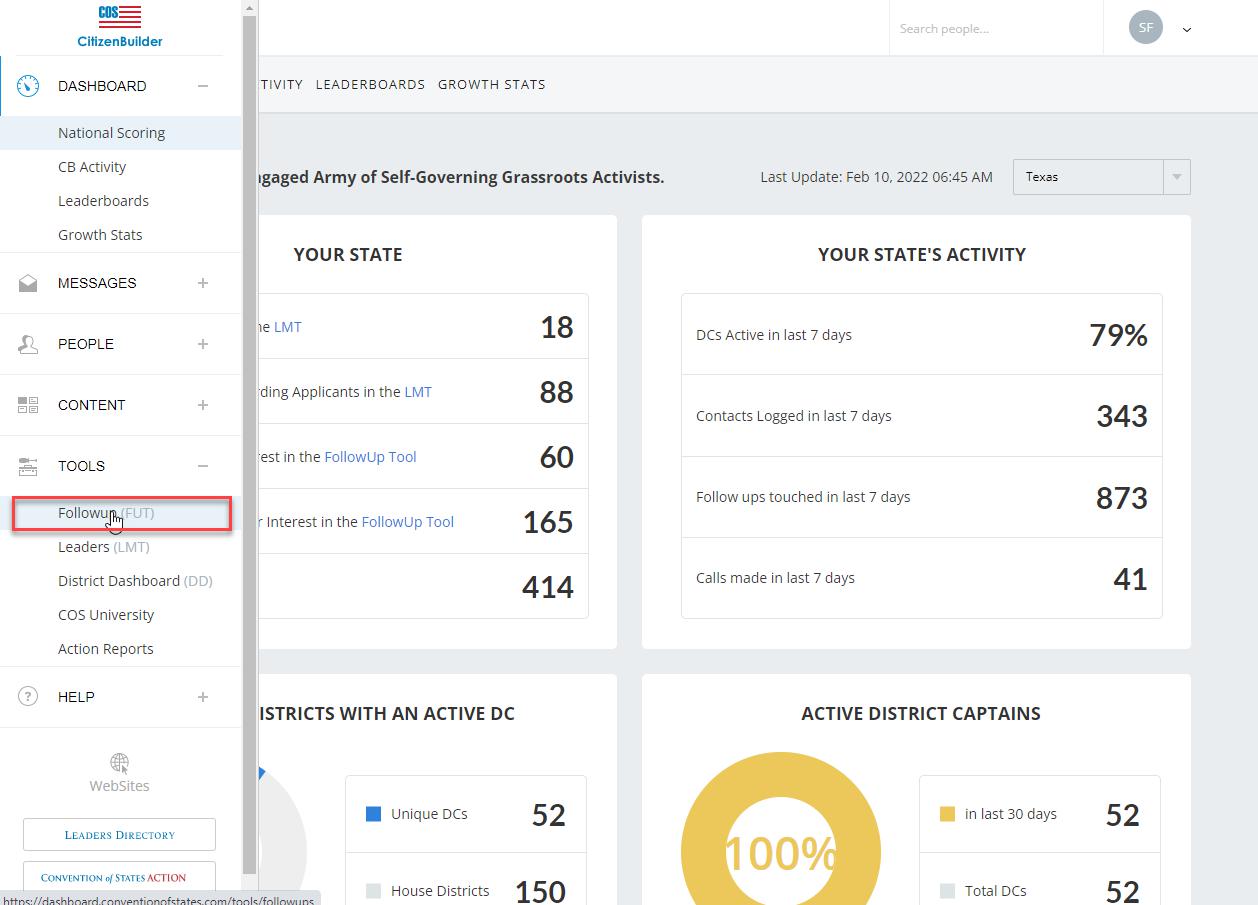Switch to the Leaderboards tab
This screenshot has height=905, width=1258.
pyautogui.click(x=370, y=85)
